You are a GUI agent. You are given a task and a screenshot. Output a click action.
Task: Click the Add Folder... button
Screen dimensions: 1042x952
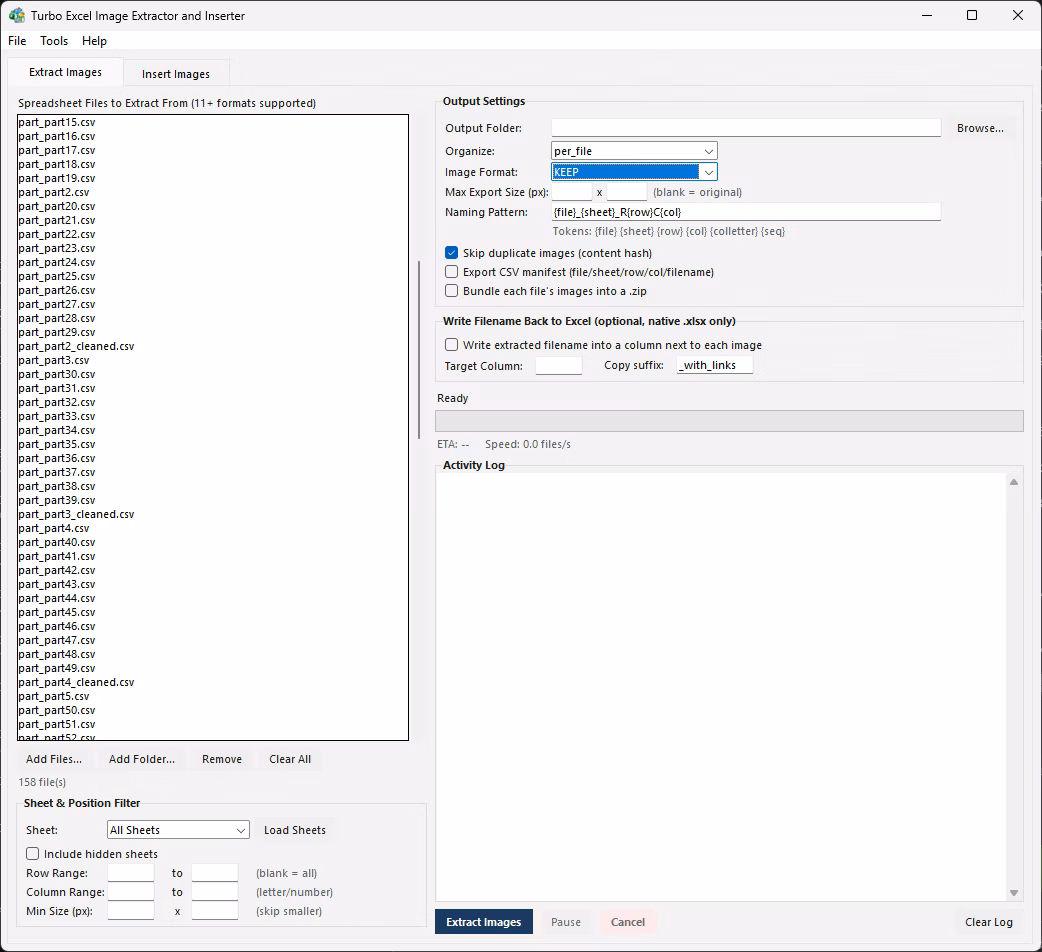click(x=142, y=759)
